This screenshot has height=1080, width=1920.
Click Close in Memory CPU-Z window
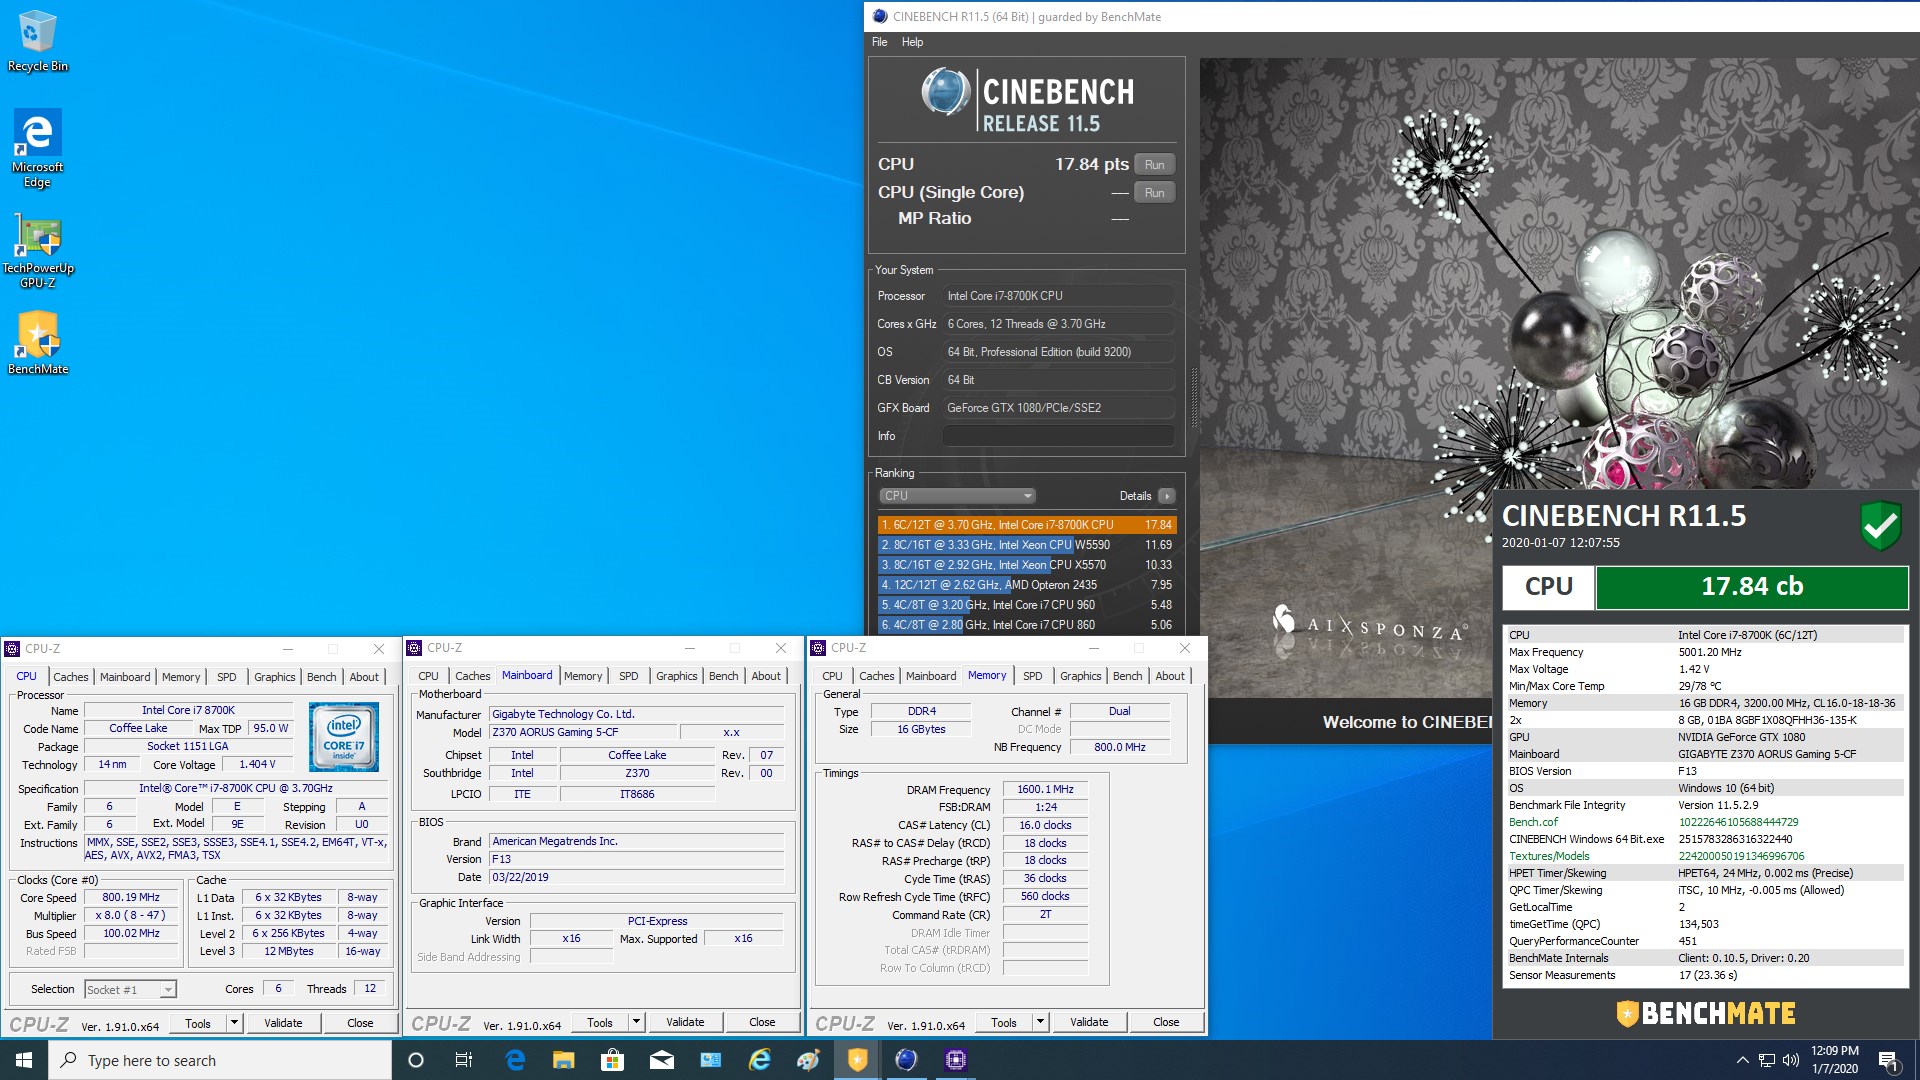(1166, 1022)
